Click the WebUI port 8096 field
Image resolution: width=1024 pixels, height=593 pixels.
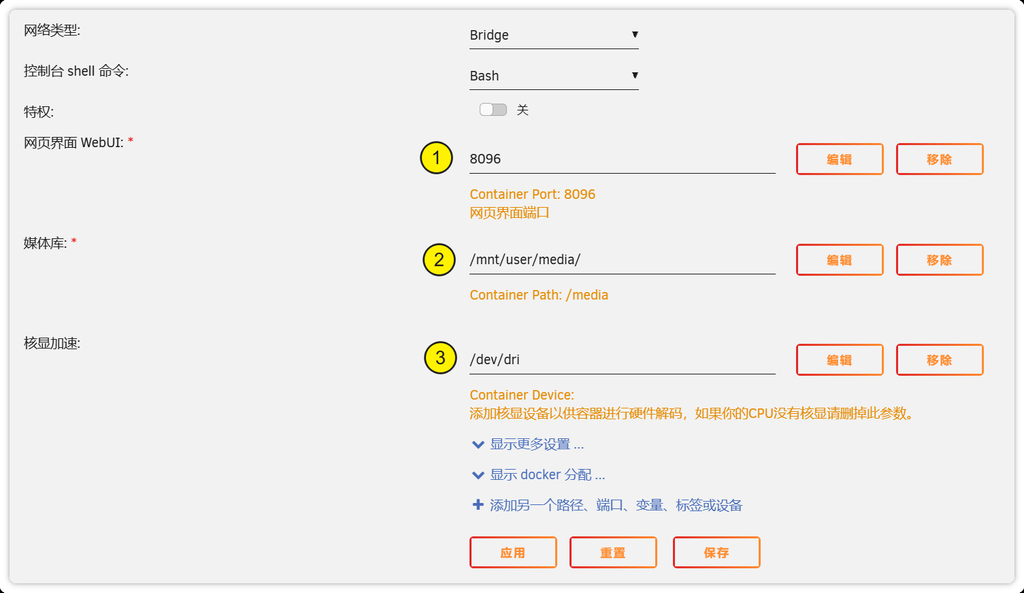coord(622,159)
